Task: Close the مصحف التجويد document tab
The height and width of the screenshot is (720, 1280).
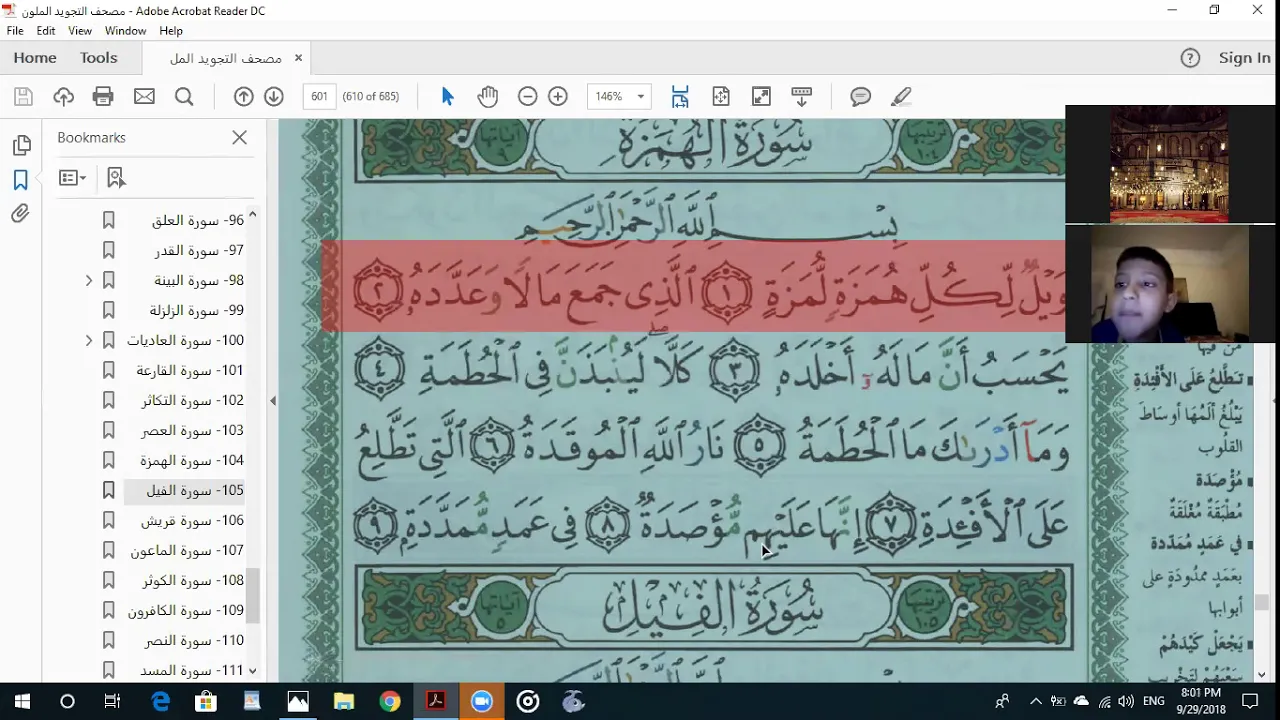Action: 298,58
